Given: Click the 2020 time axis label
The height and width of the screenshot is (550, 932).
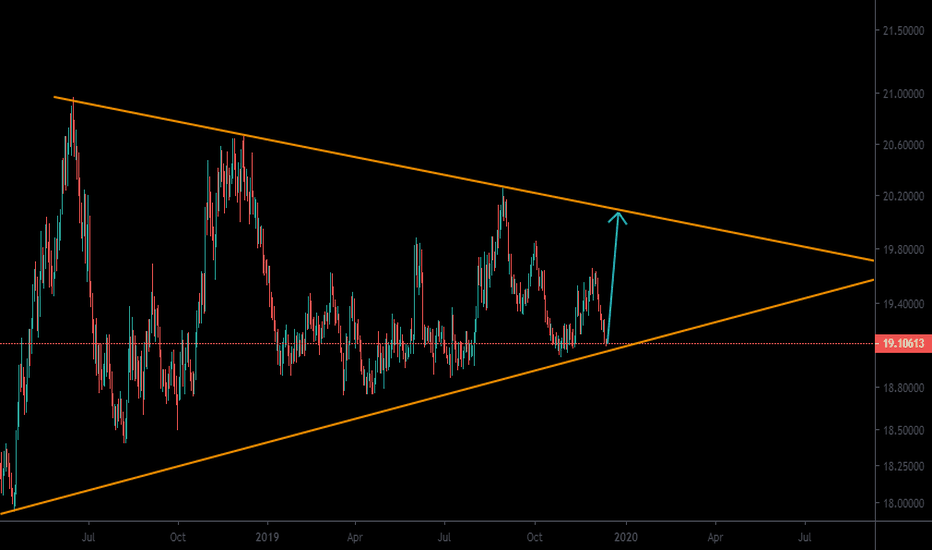Looking at the screenshot, I should coord(625,538).
